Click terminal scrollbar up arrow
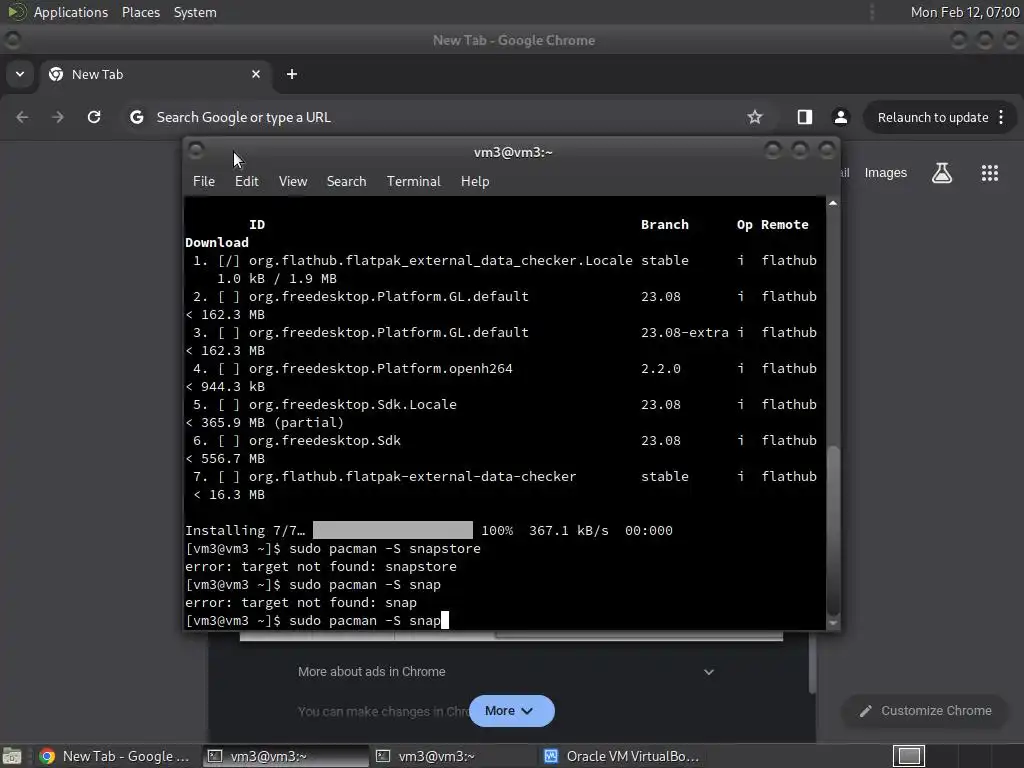This screenshot has height=768, width=1024. [x=833, y=204]
